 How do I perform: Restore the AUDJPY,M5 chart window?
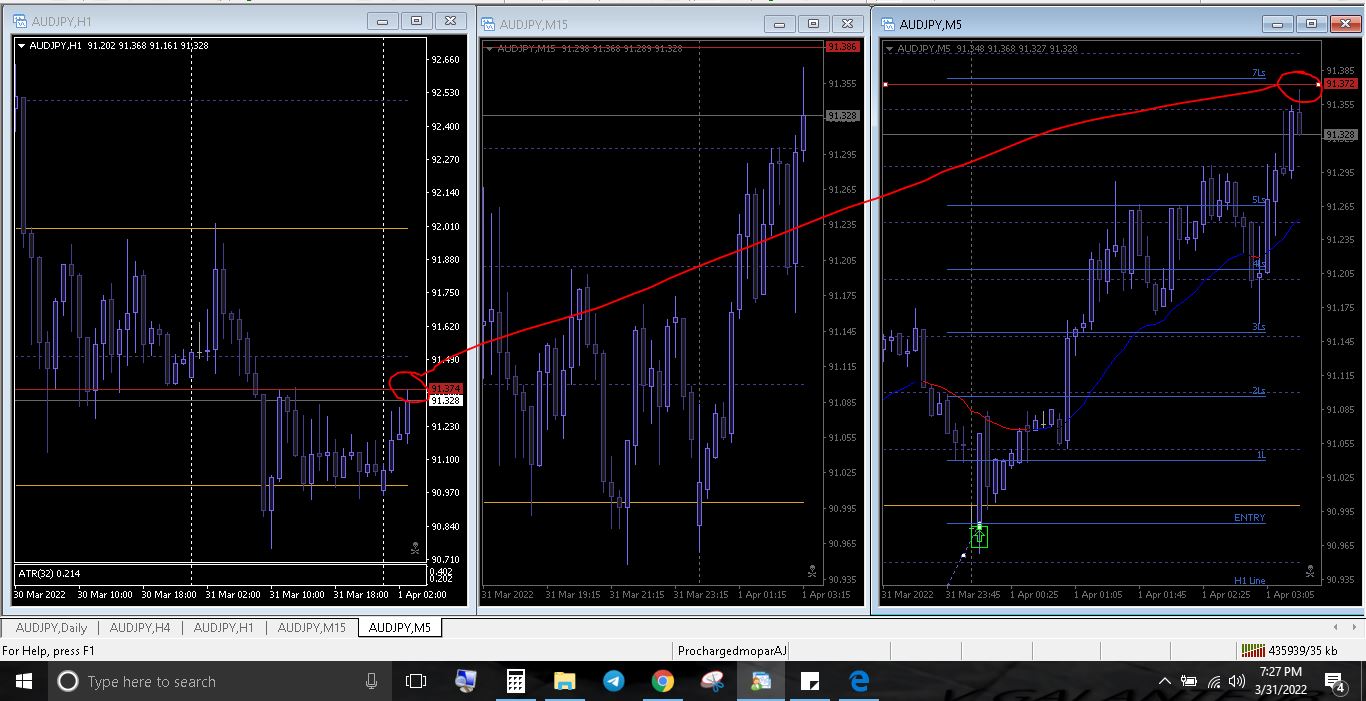1310,24
